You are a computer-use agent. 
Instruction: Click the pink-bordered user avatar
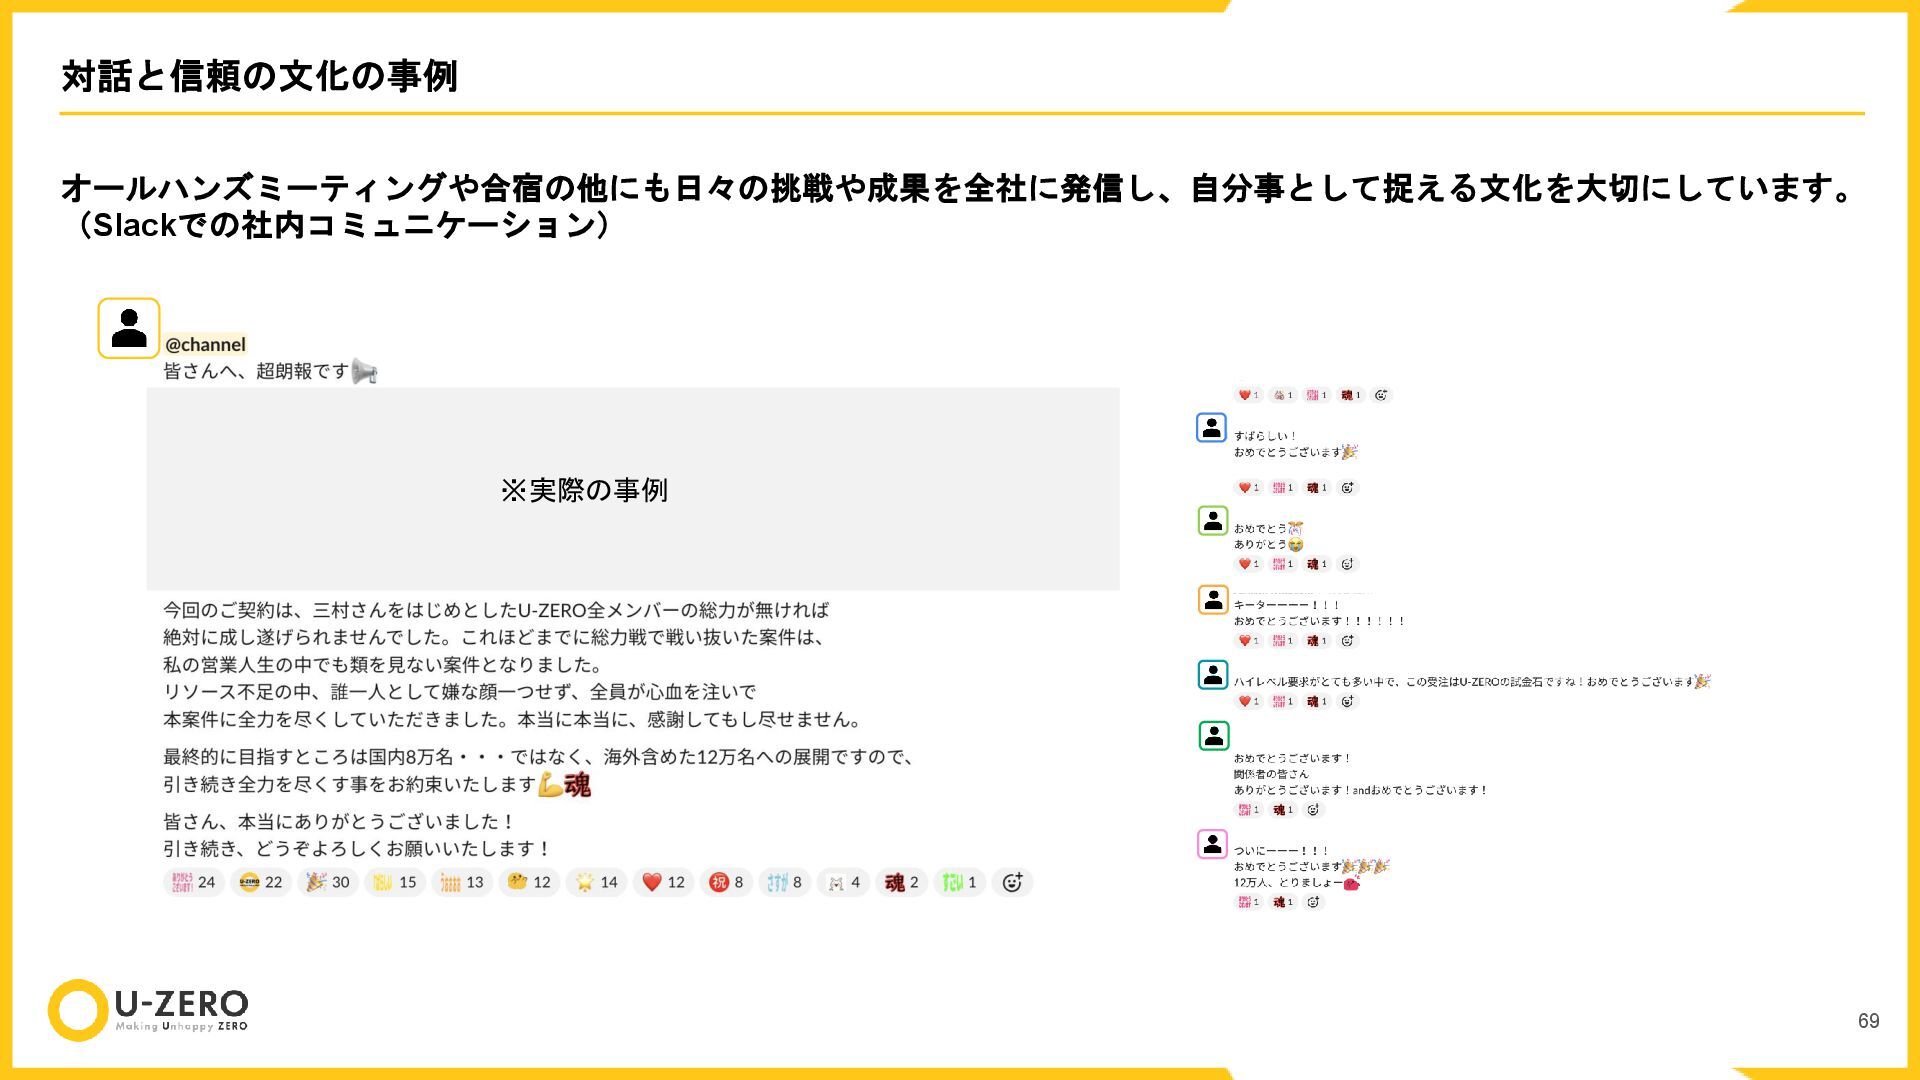coord(1212,844)
